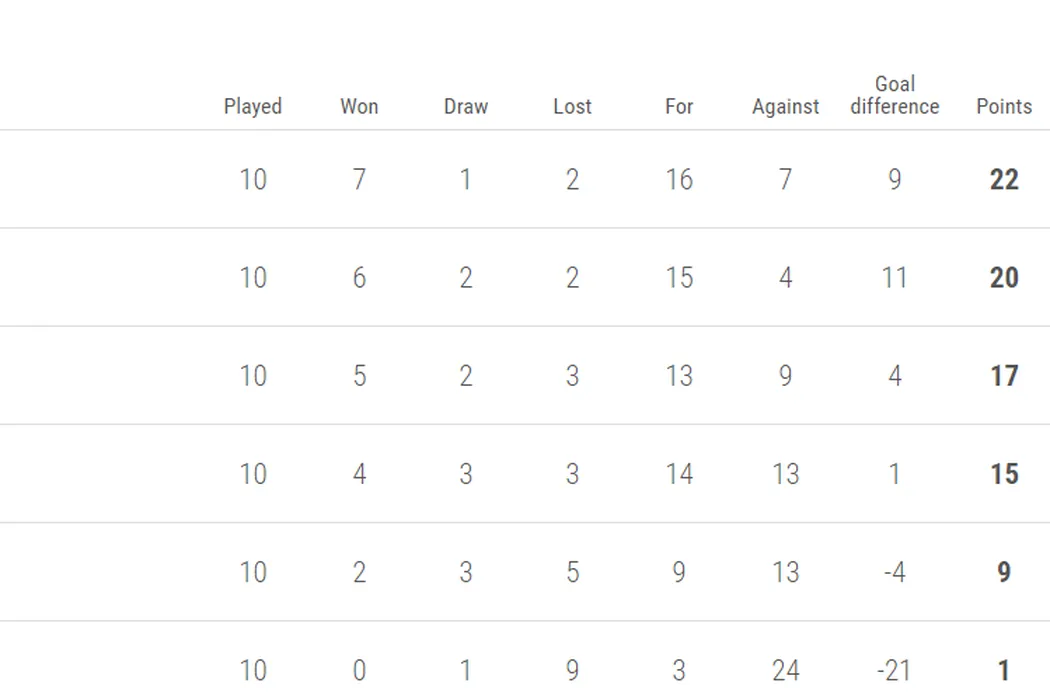Click the Lost column header
This screenshot has height=700, width=1050.
click(x=572, y=107)
